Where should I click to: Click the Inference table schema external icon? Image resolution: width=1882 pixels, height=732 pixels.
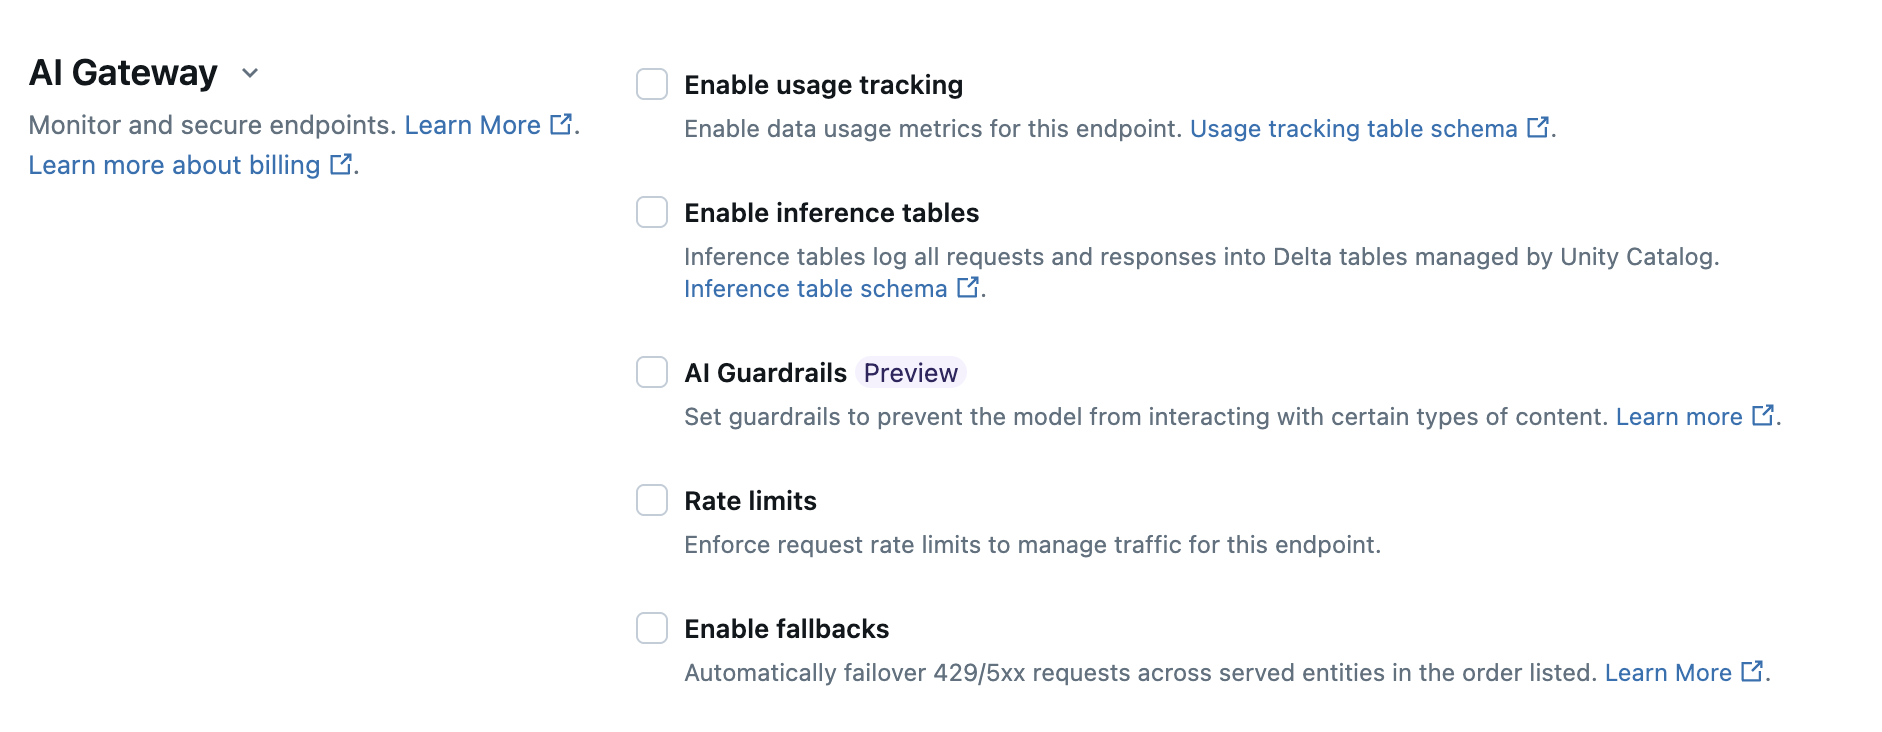[x=967, y=288]
